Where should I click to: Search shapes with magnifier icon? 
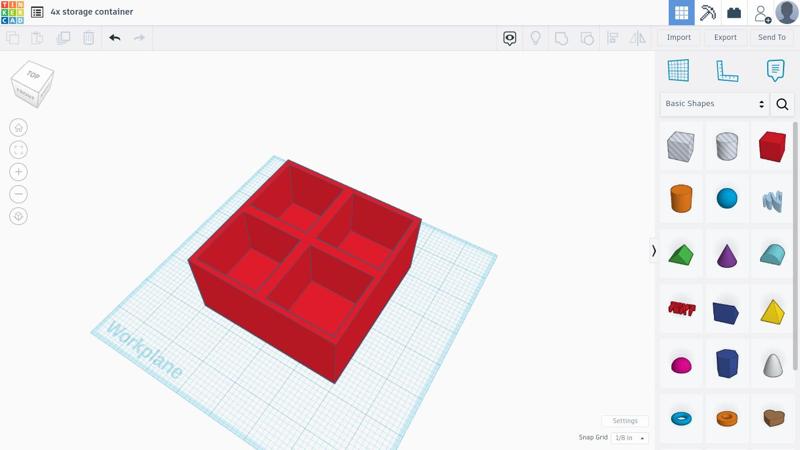tap(782, 104)
